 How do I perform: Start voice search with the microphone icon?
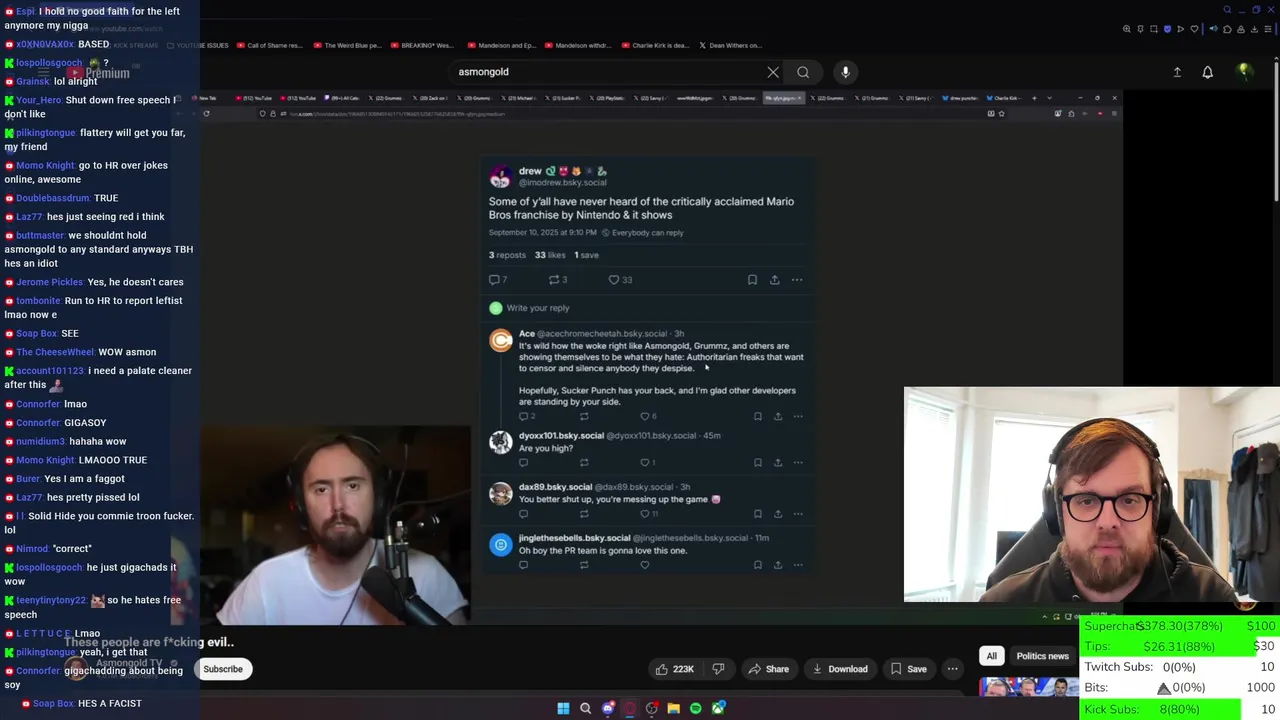click(x=845, y=72)
